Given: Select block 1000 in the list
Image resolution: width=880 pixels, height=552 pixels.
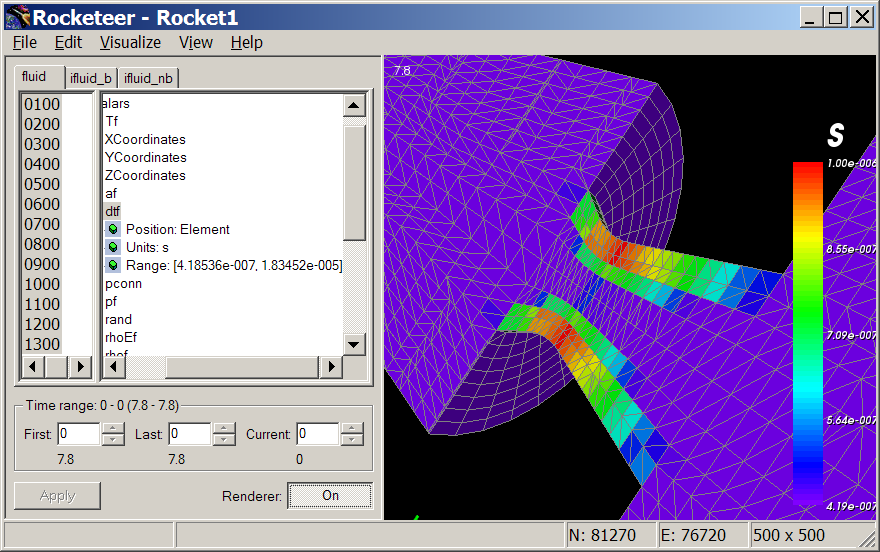Looking at the screenshot, I should point(42,284).
